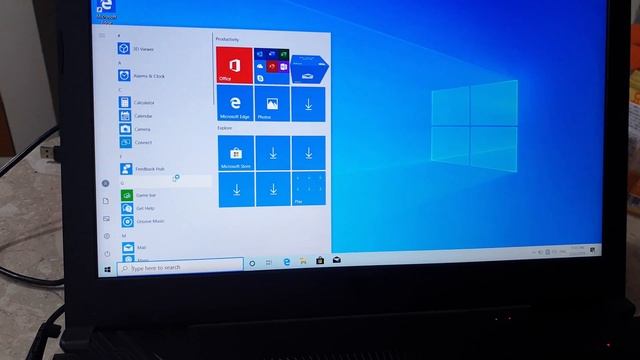The width and height of the screenshot is (640, 360).
Task: Launch Edge from the taskbar
Action: (x=287, y=262)
